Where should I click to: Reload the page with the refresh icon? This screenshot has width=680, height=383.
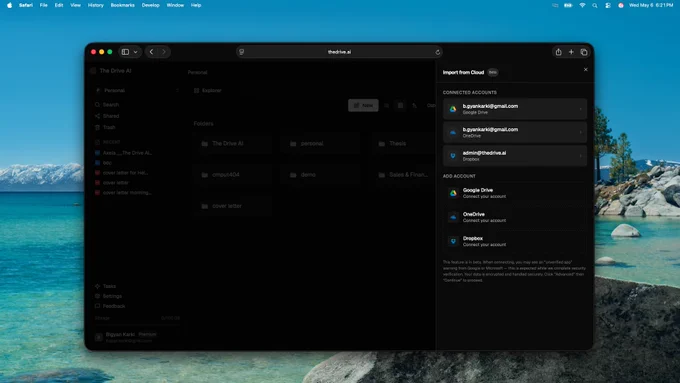[x=438, y=52]
